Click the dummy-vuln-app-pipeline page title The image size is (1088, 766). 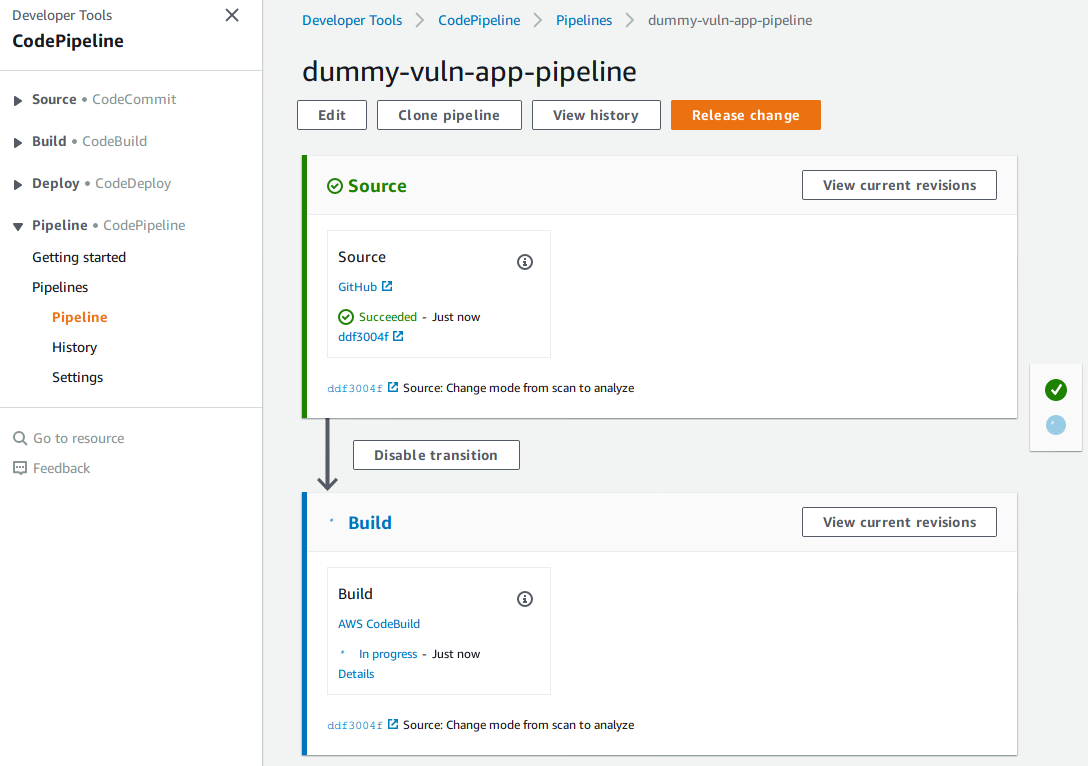(x=469, y=71)
